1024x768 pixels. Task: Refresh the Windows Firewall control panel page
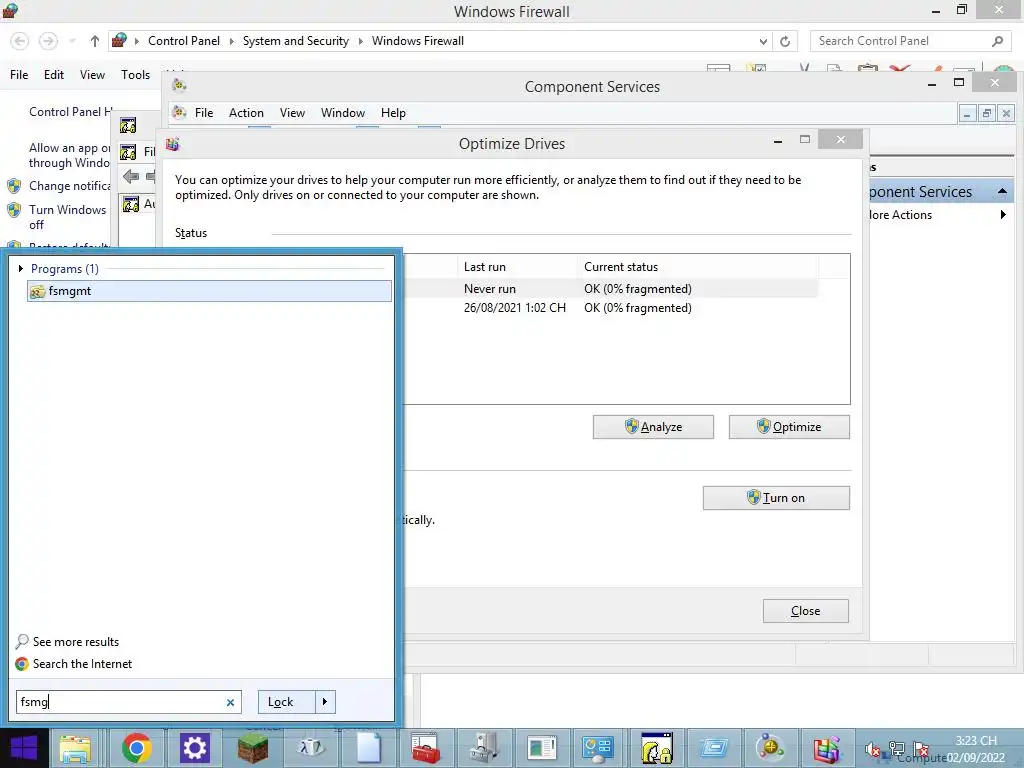pyautogui.click(x=785, y=41)
